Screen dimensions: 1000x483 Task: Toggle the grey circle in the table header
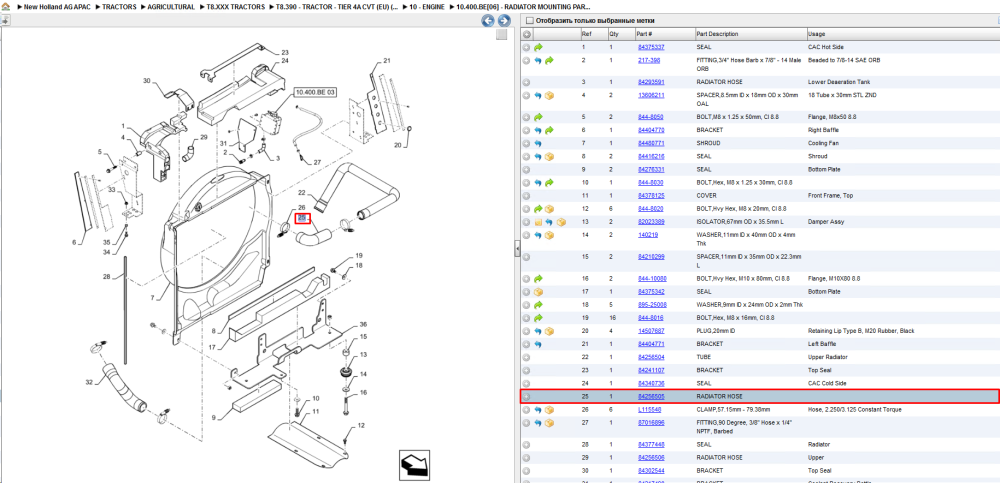point(527,34)
